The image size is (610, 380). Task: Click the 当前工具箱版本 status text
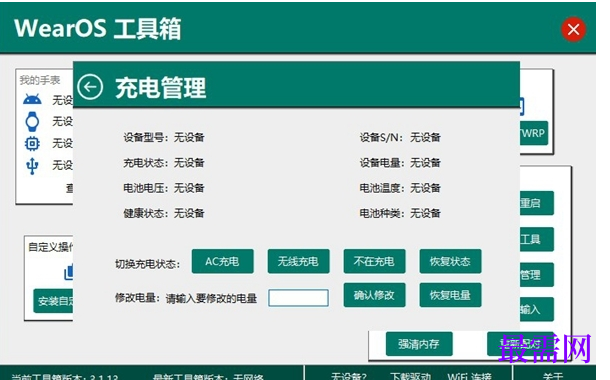pyautogui.click(x=65, y=377)
